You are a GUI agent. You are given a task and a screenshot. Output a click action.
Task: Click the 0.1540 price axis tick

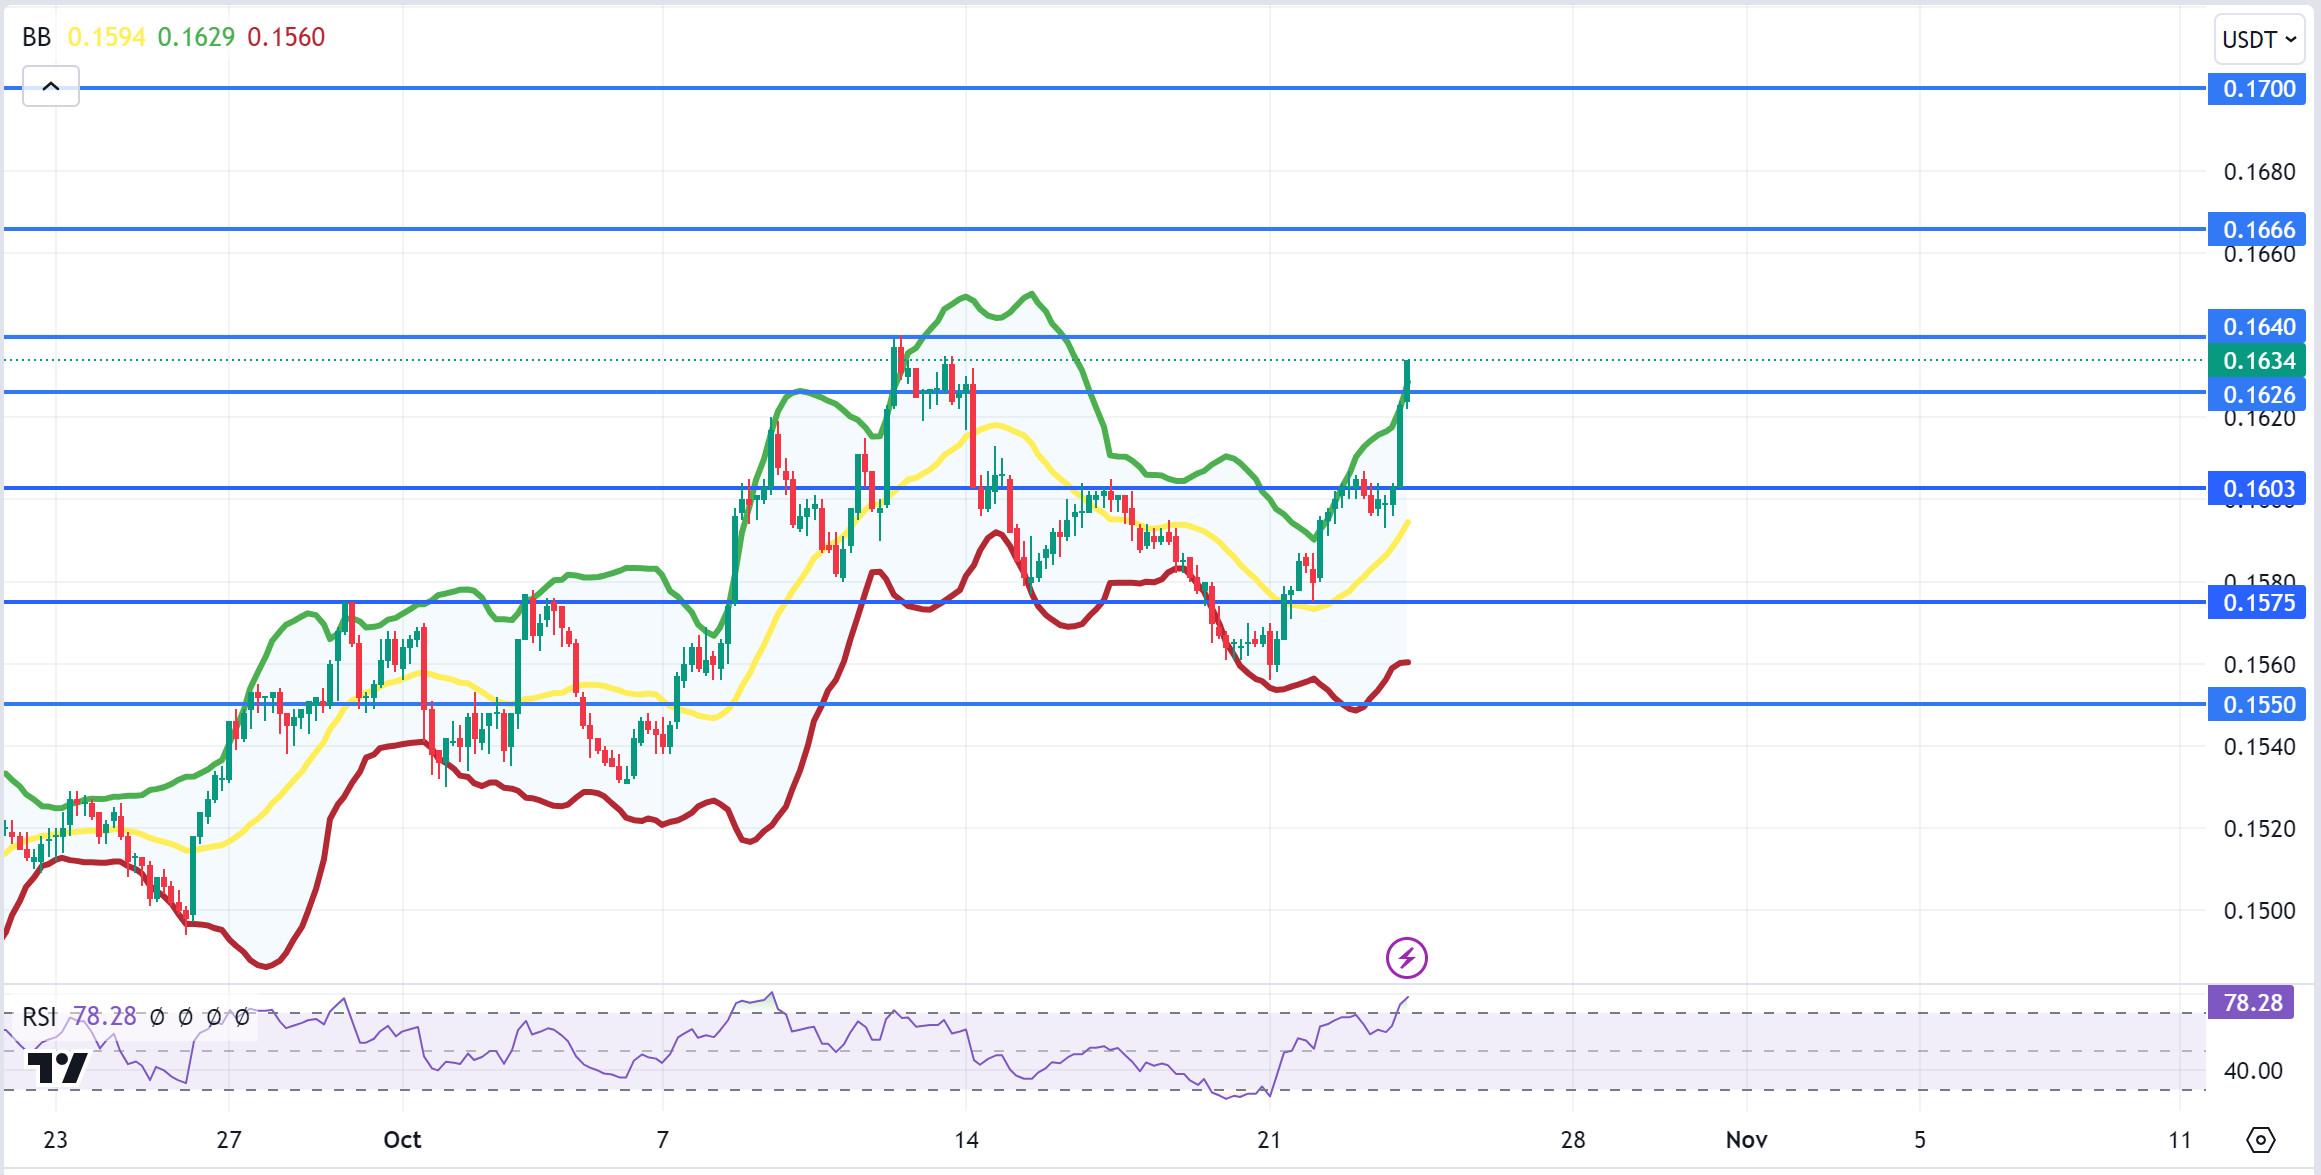(2259, 747)
